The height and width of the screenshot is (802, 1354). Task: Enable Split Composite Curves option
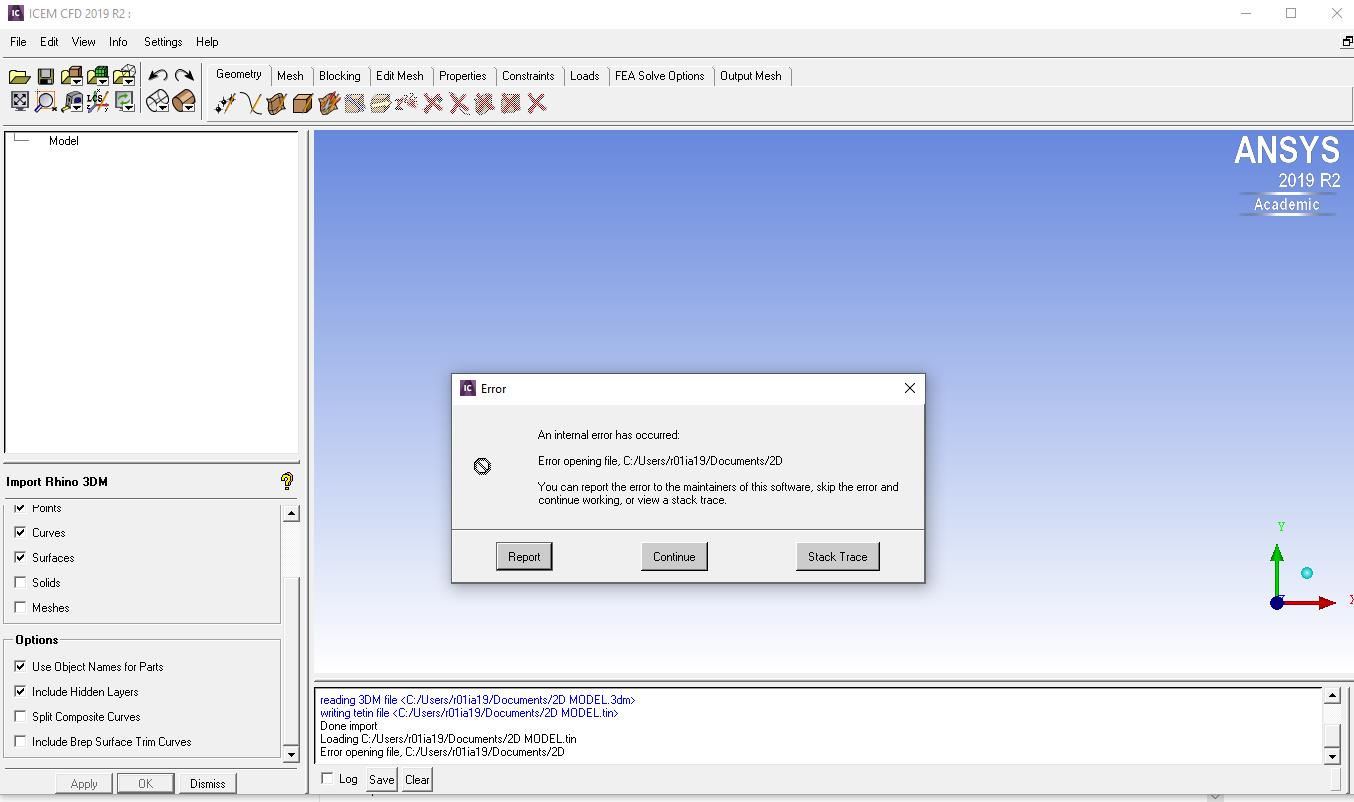pyautogui.click(x=20, y=716)
